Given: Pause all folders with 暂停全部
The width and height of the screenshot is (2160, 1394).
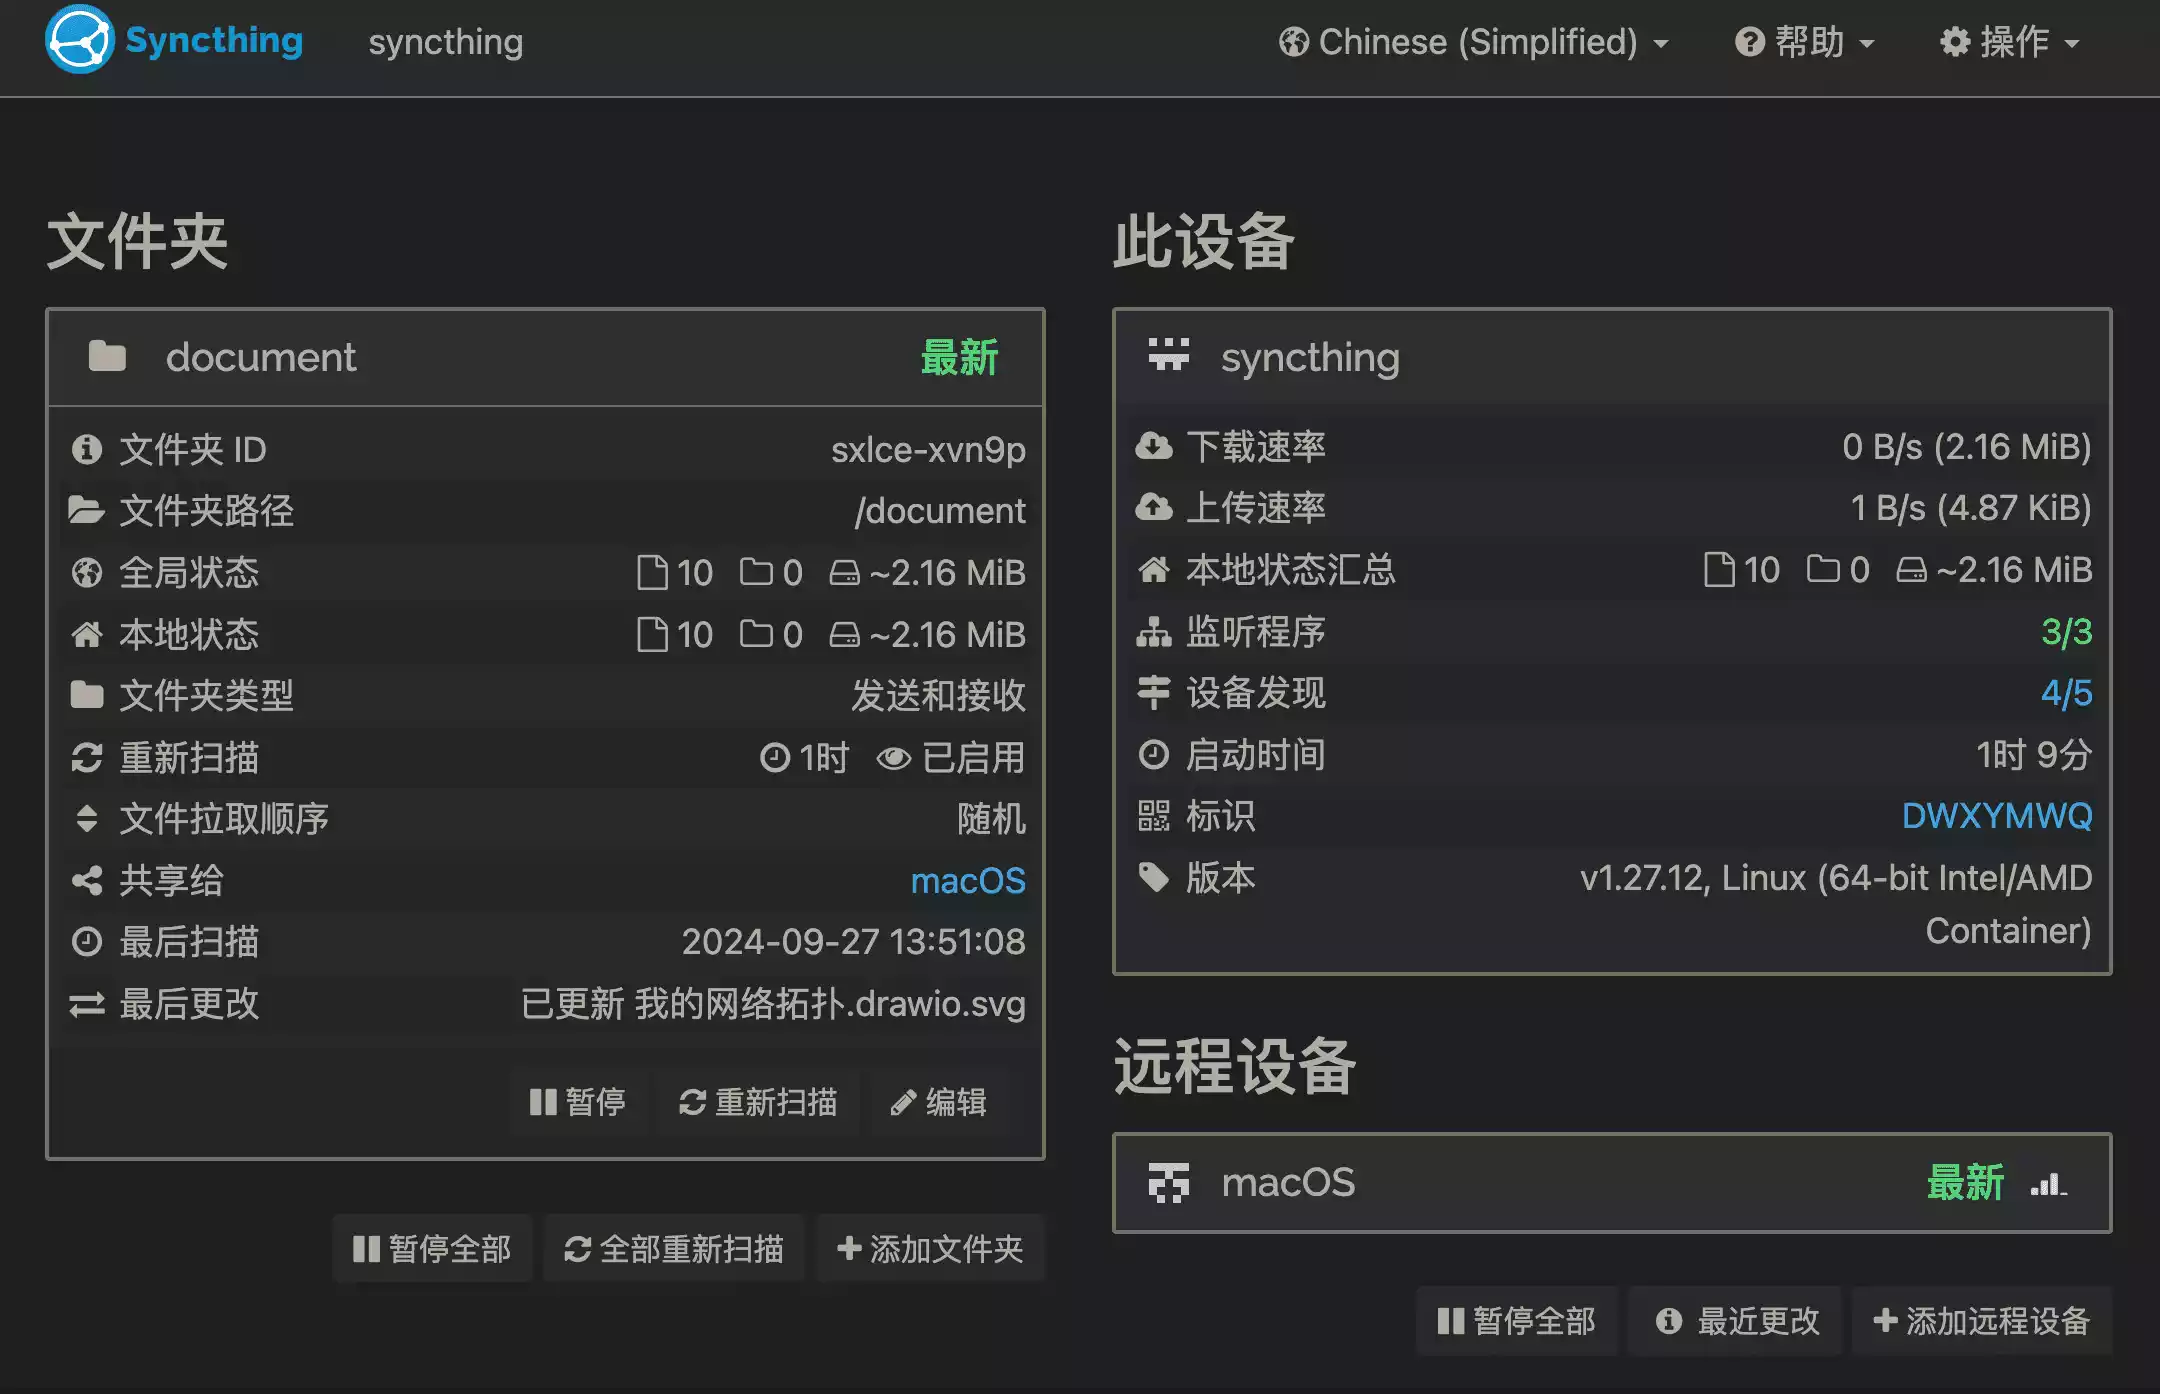Looking at the screenshot, I should point(432,1248).
